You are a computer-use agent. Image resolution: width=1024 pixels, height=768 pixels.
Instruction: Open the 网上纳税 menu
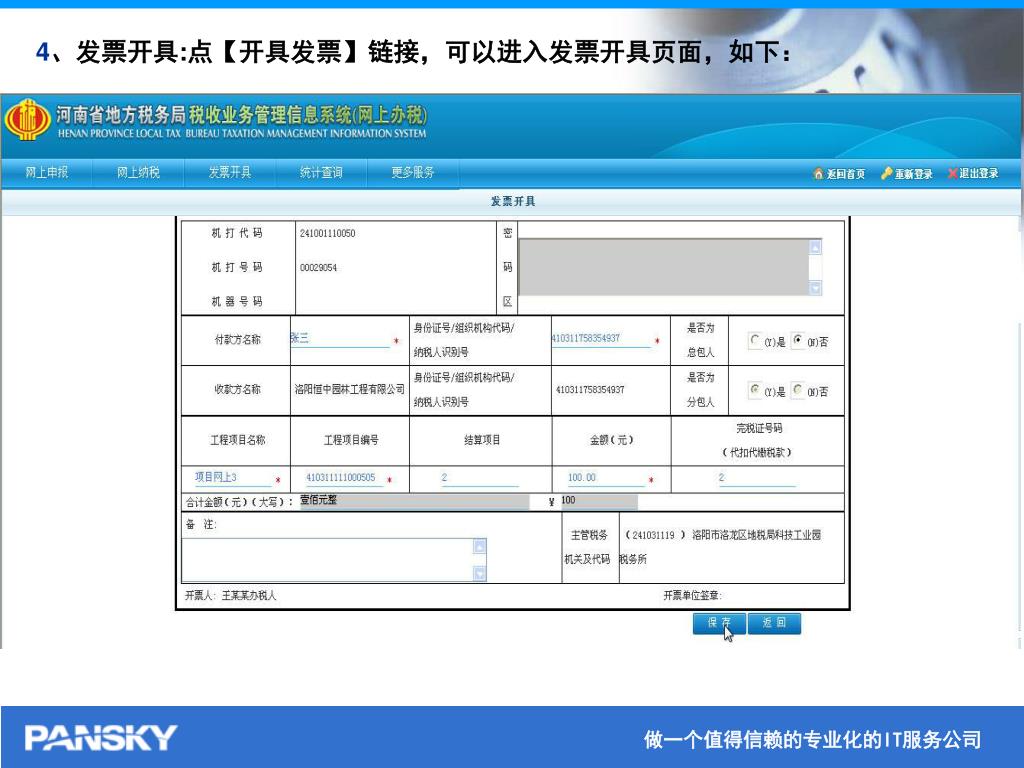tap(138, 172)
